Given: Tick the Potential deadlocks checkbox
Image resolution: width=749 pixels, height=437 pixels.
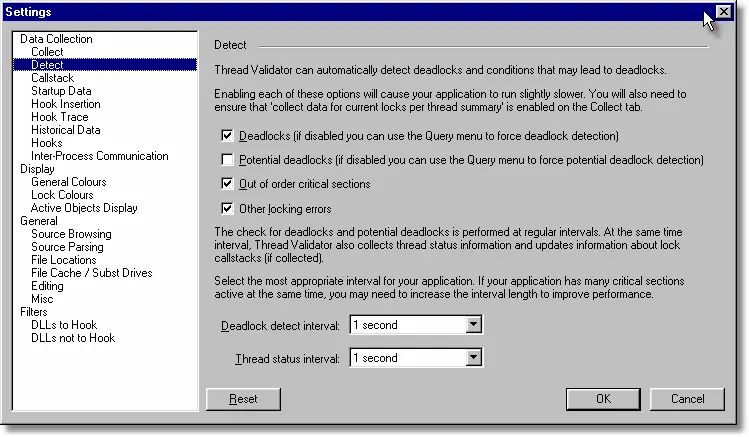Looking at the screenshot, I should coord(227,160).
